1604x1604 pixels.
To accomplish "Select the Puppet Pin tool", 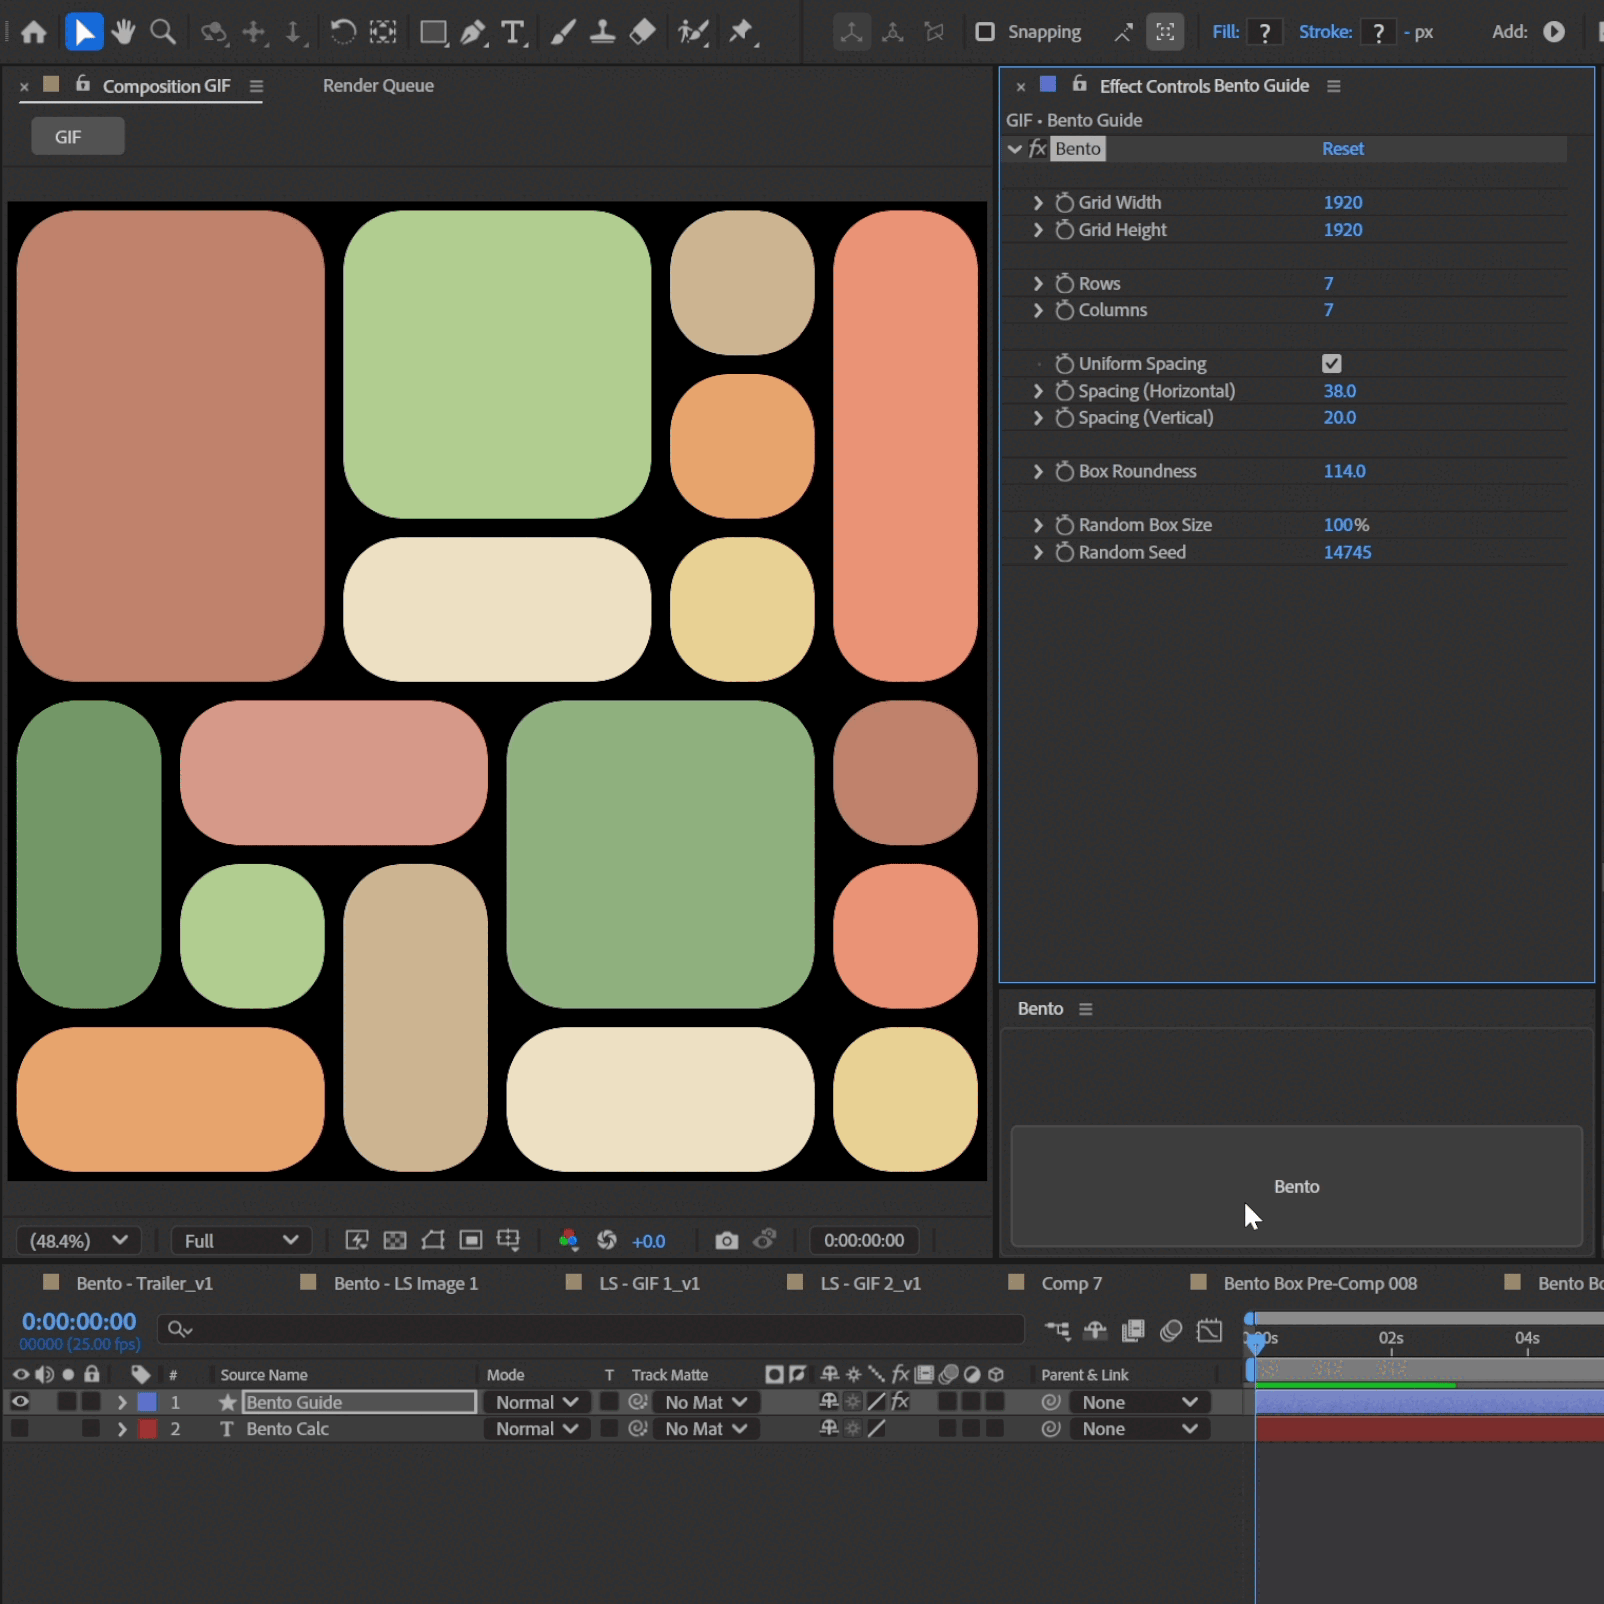I will 742,32.
